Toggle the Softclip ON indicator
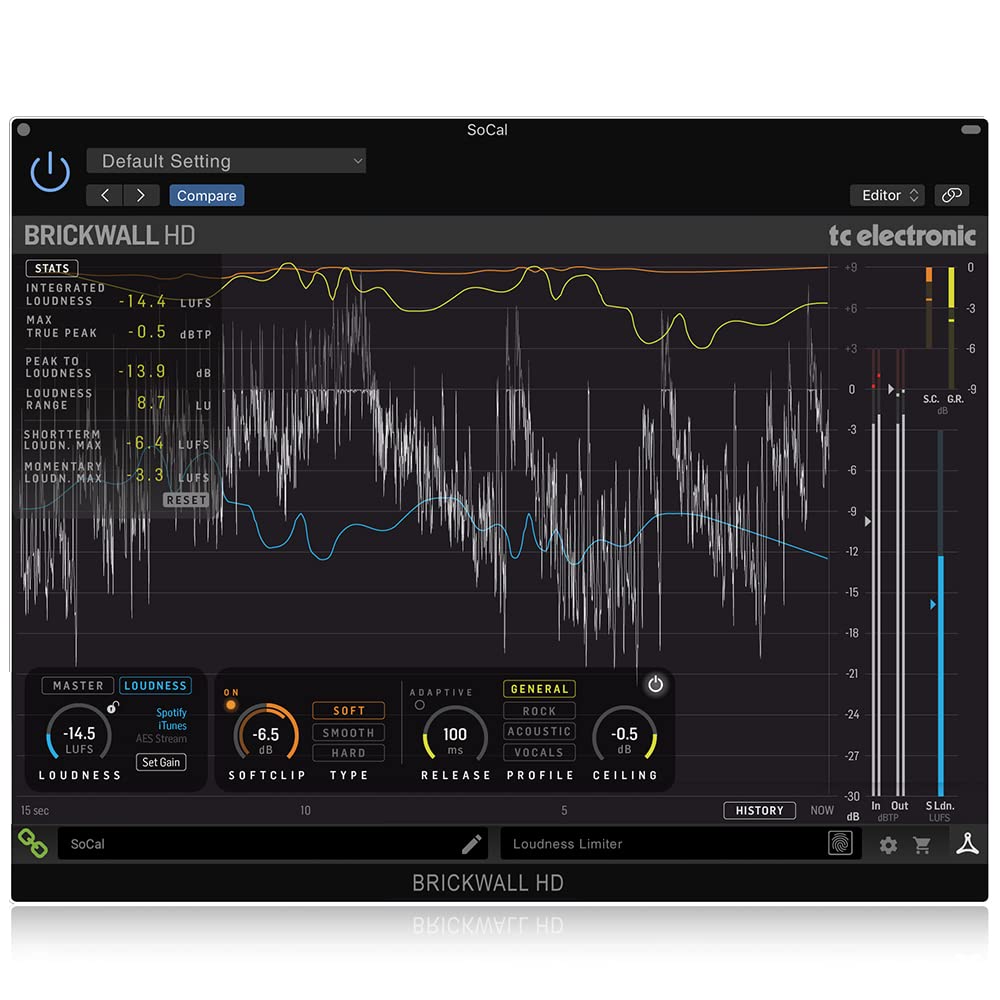 pos(231,705)
